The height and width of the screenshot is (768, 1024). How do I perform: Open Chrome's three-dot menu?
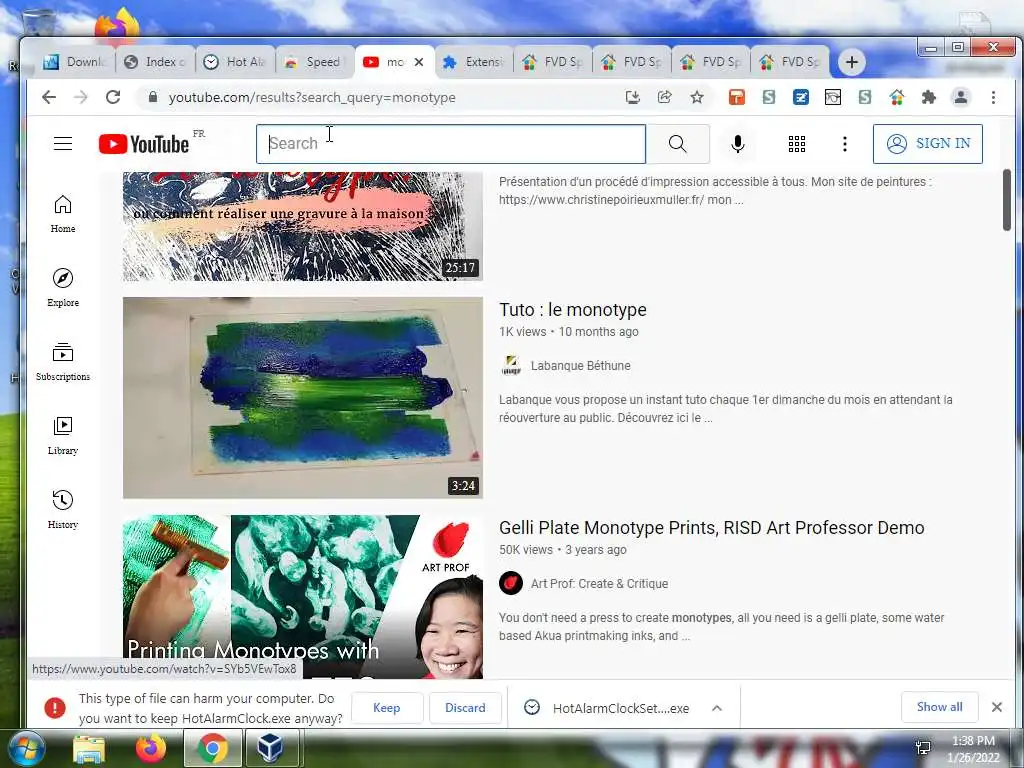[x=993, y=97]
